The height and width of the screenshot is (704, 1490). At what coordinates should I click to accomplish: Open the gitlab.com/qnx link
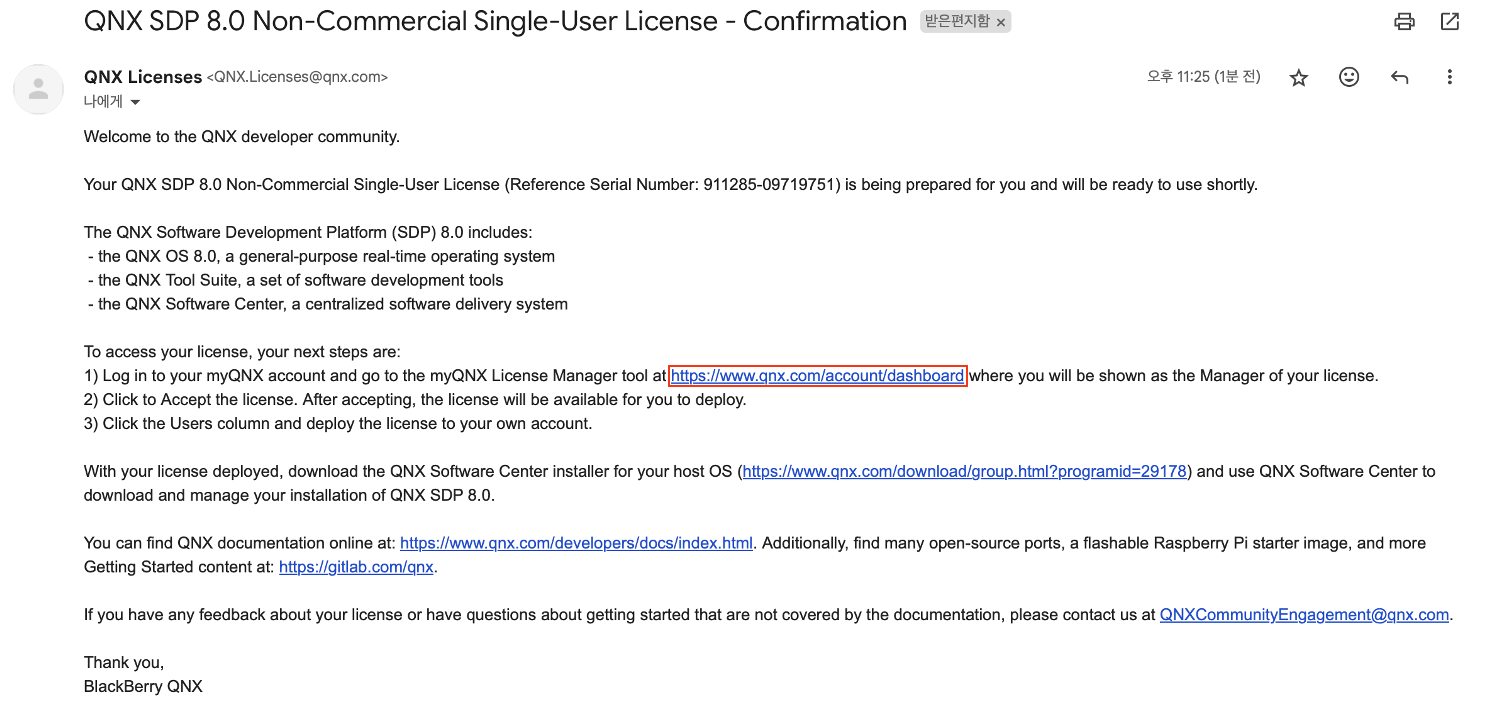point(356,567)
